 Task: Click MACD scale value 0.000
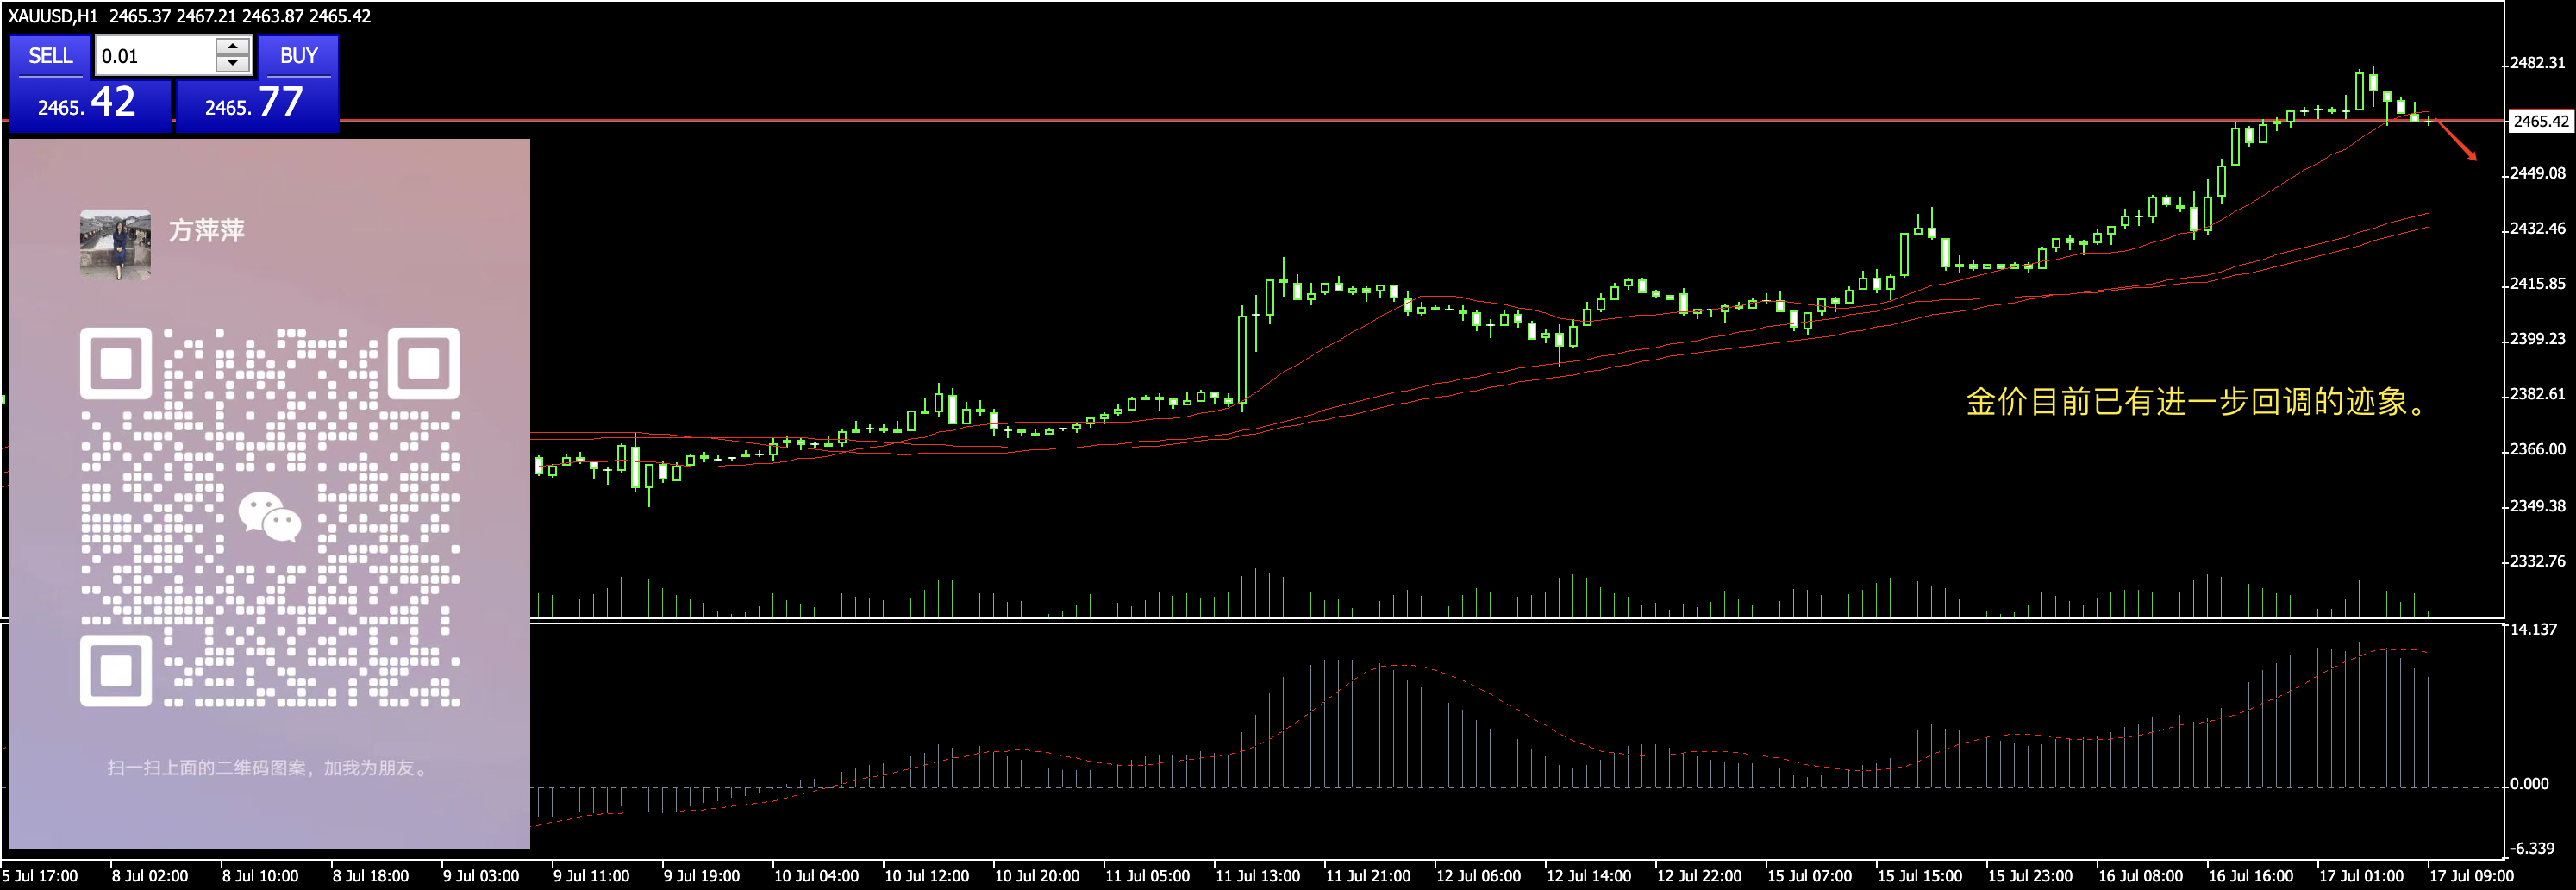point(2530,784)
